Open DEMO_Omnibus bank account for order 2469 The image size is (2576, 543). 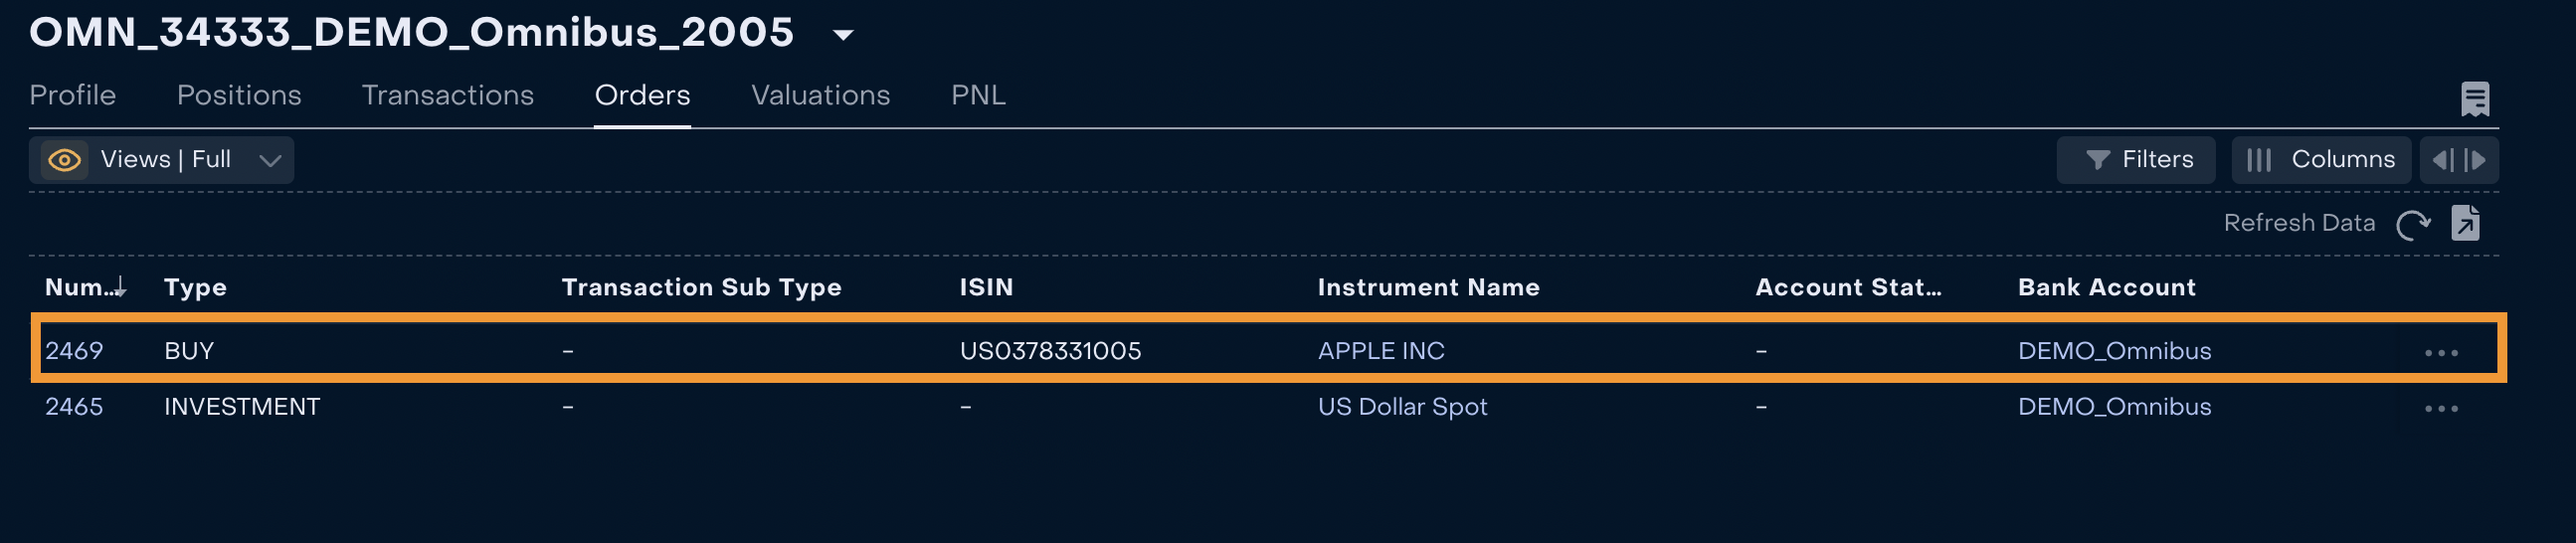pyautogui.click(x=2114, y=351)
